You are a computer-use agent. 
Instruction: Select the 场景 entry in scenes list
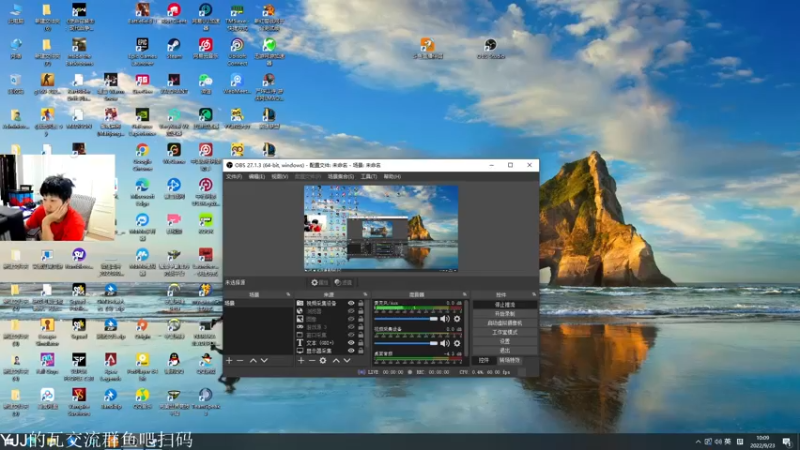(x=259, y=303)
